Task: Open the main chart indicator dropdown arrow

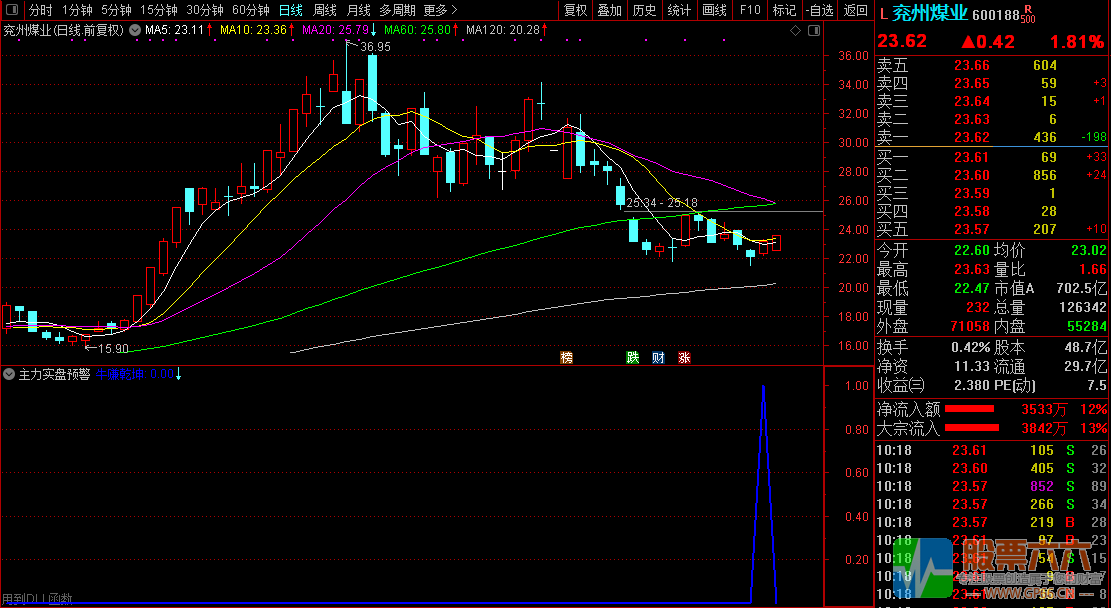Action: point(135,30)
